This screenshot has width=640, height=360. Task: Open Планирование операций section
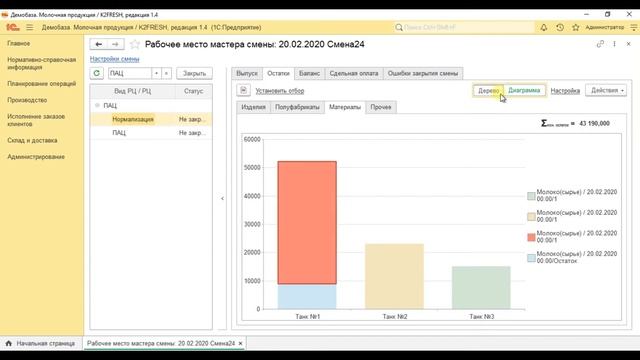point(41,84)
